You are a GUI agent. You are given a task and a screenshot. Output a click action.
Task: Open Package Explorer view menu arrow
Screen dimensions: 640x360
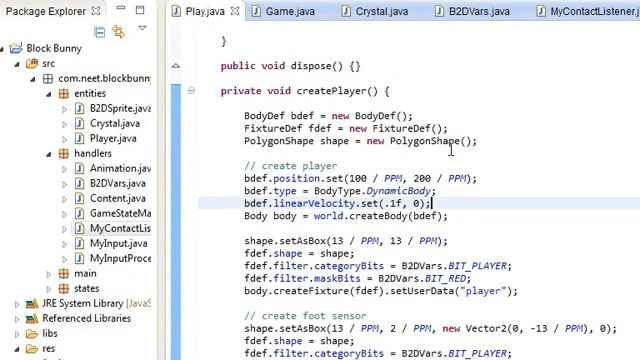(142, 28)
